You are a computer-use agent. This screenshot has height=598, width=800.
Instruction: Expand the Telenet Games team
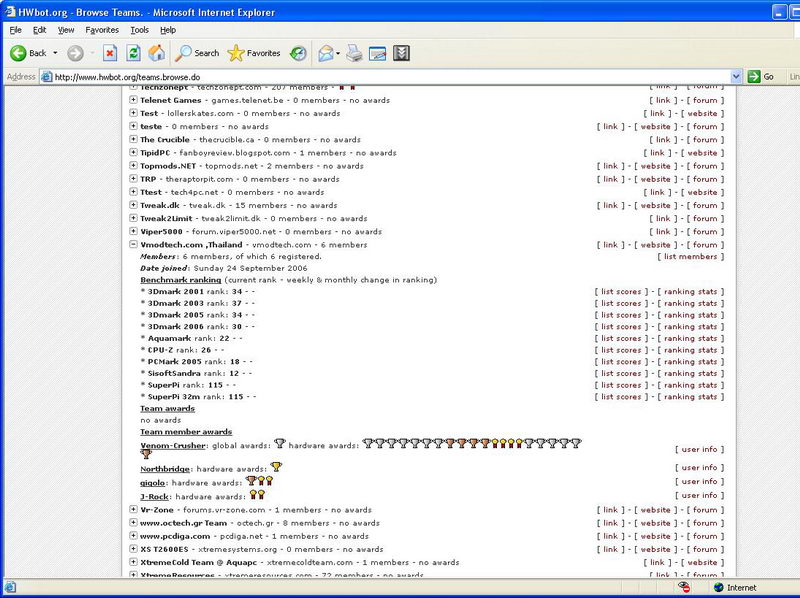click(x=133, y=99)
